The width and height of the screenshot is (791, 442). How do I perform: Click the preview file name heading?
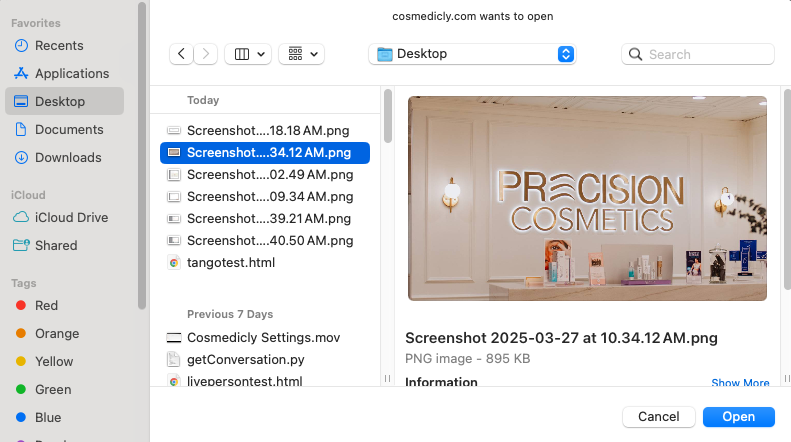tap(561, 338)
